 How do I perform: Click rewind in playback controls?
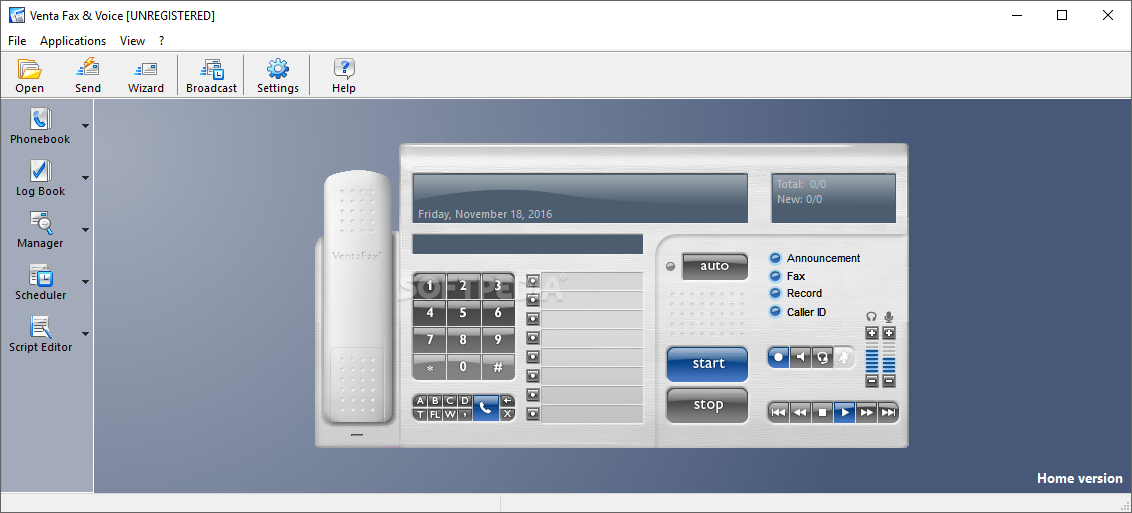(x=801, y=412)
